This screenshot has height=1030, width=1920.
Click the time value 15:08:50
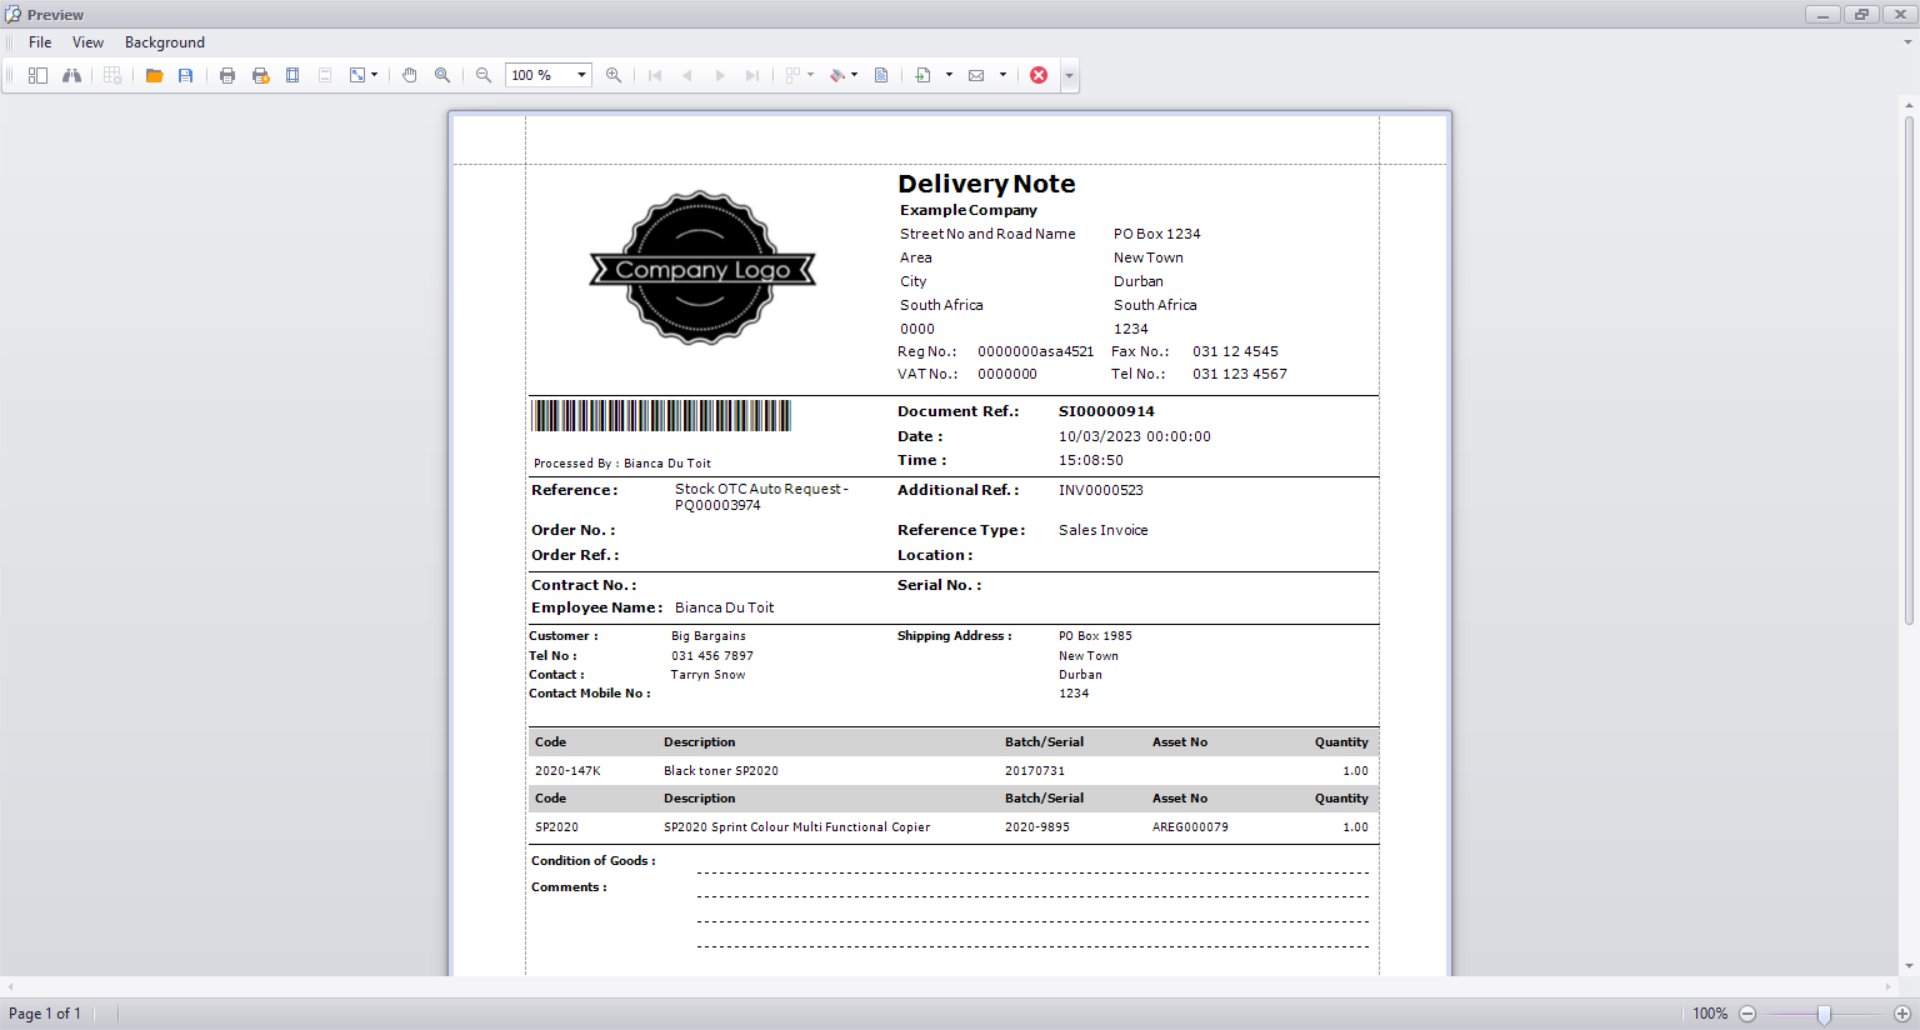click(1091, 460)
